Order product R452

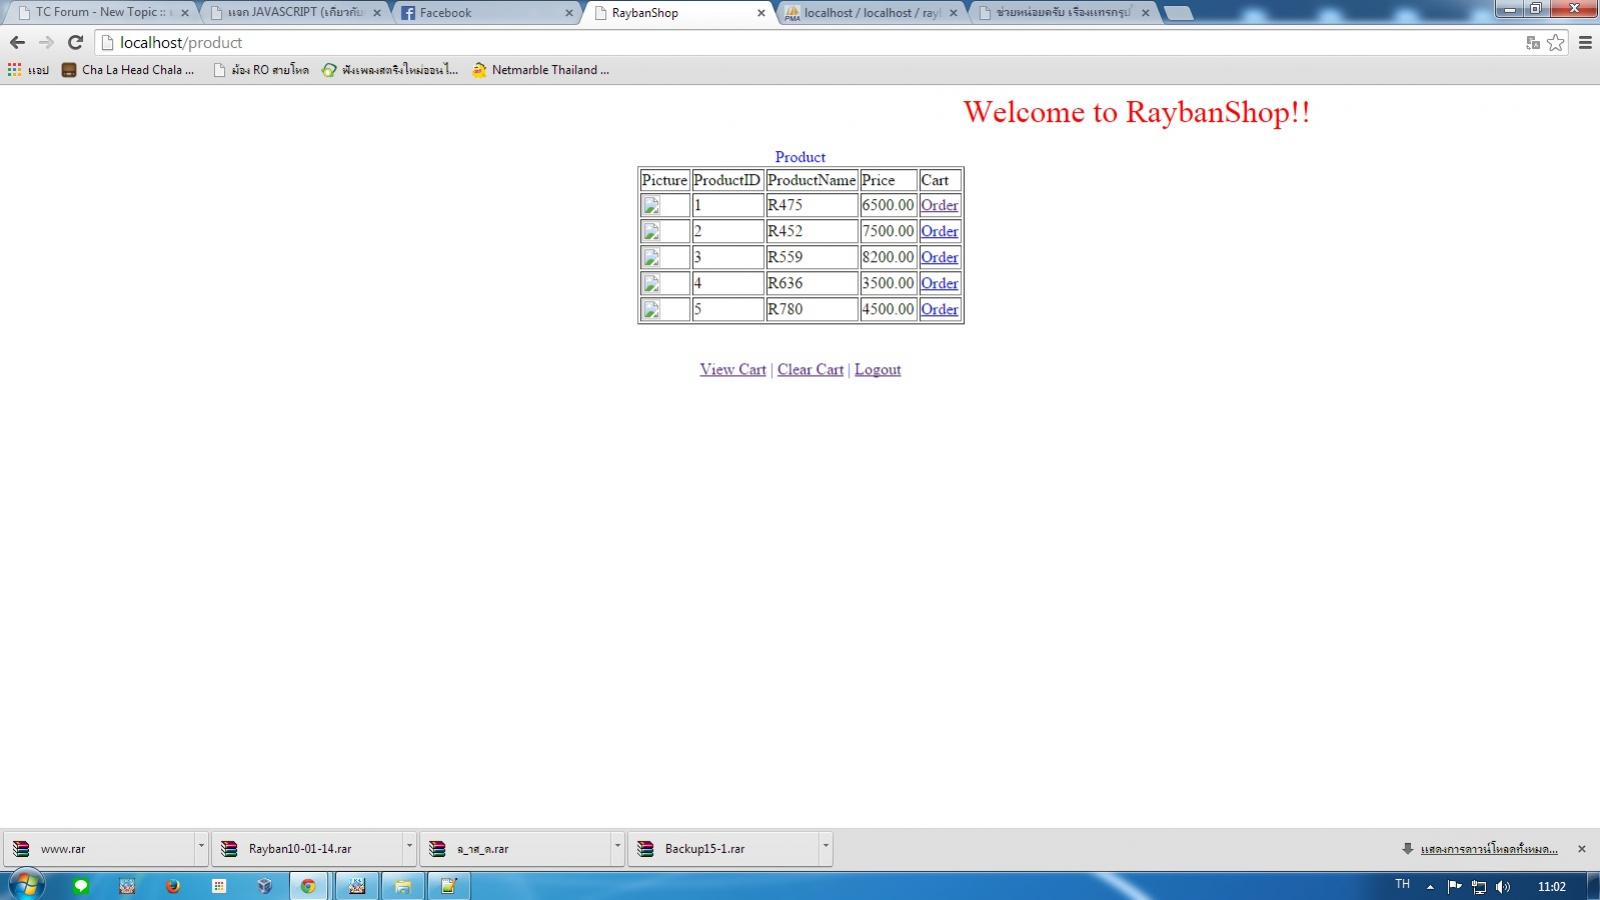pyautogui.click(x=939, y=231)
